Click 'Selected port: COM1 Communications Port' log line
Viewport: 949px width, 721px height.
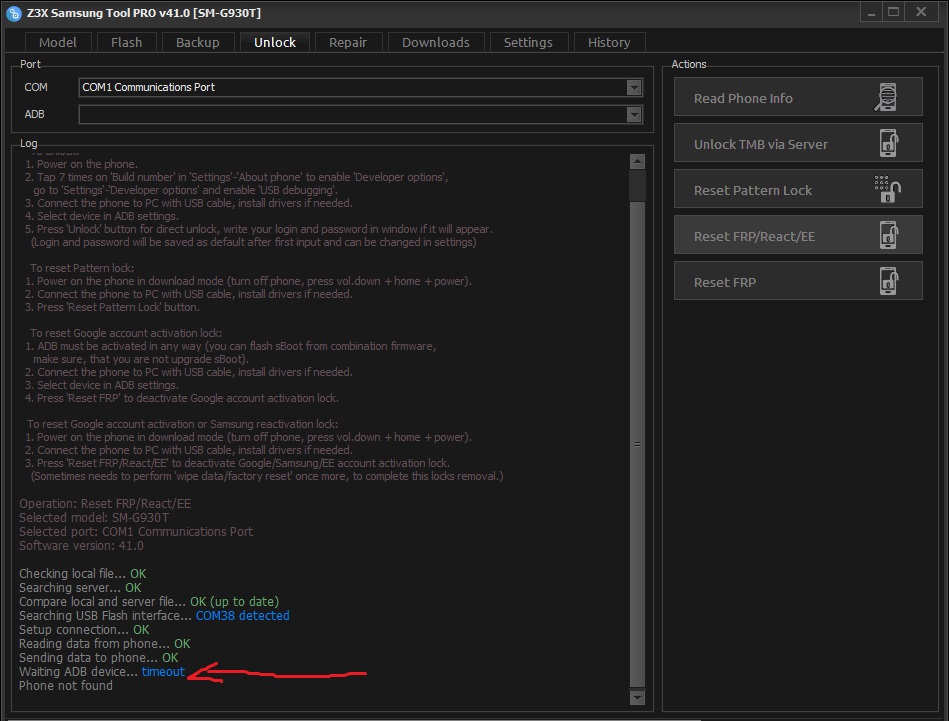pos(136,532)
